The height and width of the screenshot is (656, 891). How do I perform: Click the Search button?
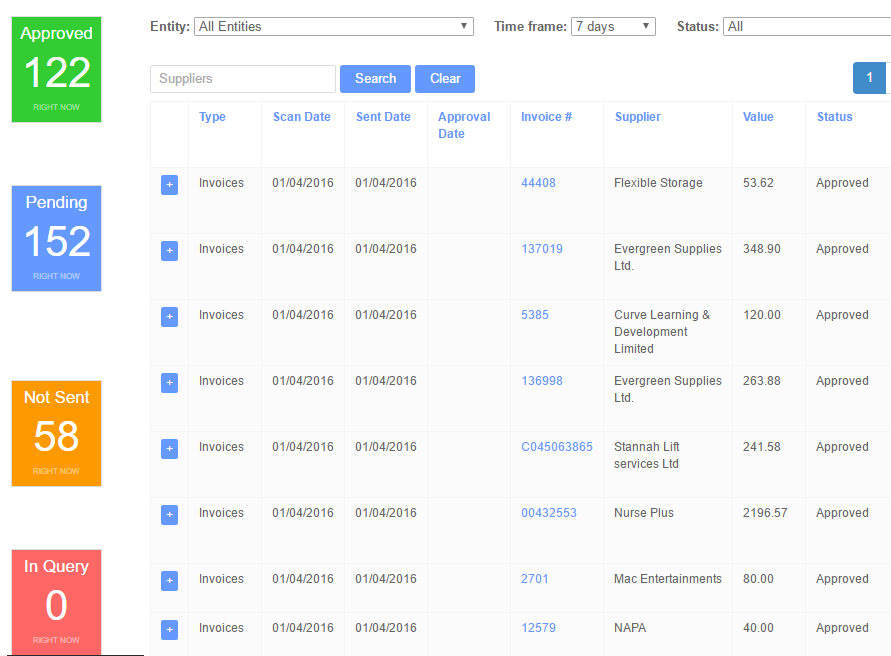click(x=375, y=78)
